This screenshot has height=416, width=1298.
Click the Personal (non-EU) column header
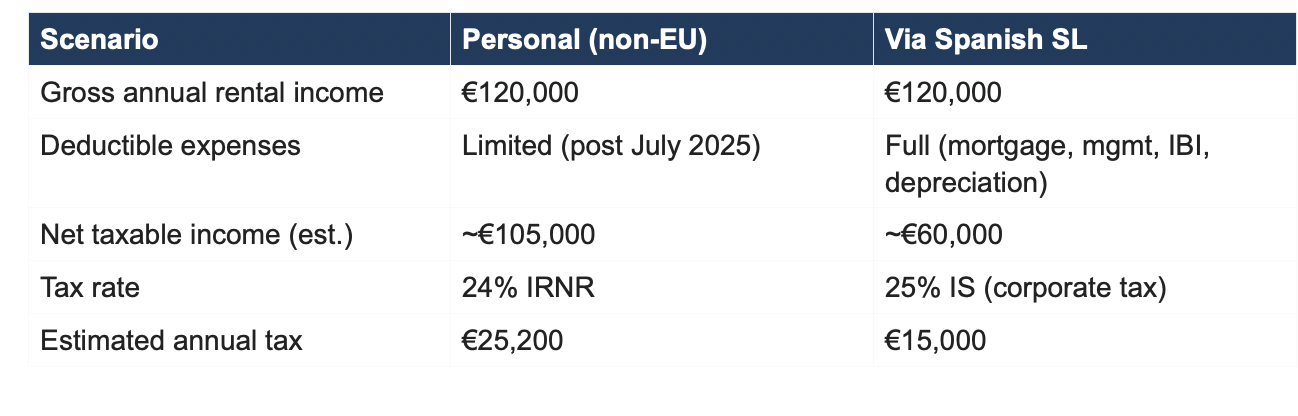point(584,42)
